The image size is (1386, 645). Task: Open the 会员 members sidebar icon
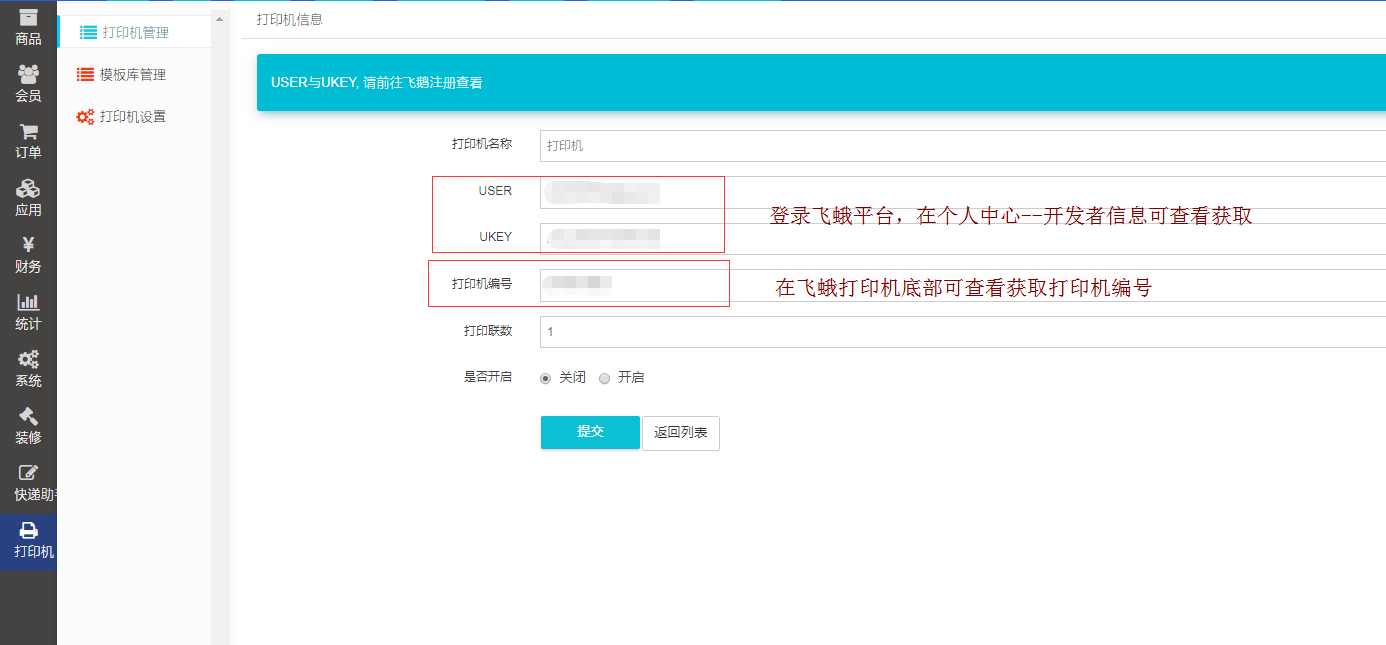click(x=28, y=74)
